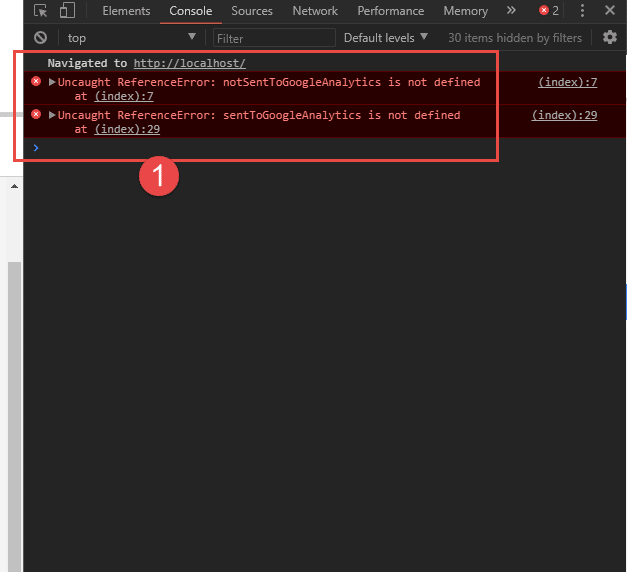Toggle the device toolbar icon
The image size is (627, 572).
click(67, 11)
